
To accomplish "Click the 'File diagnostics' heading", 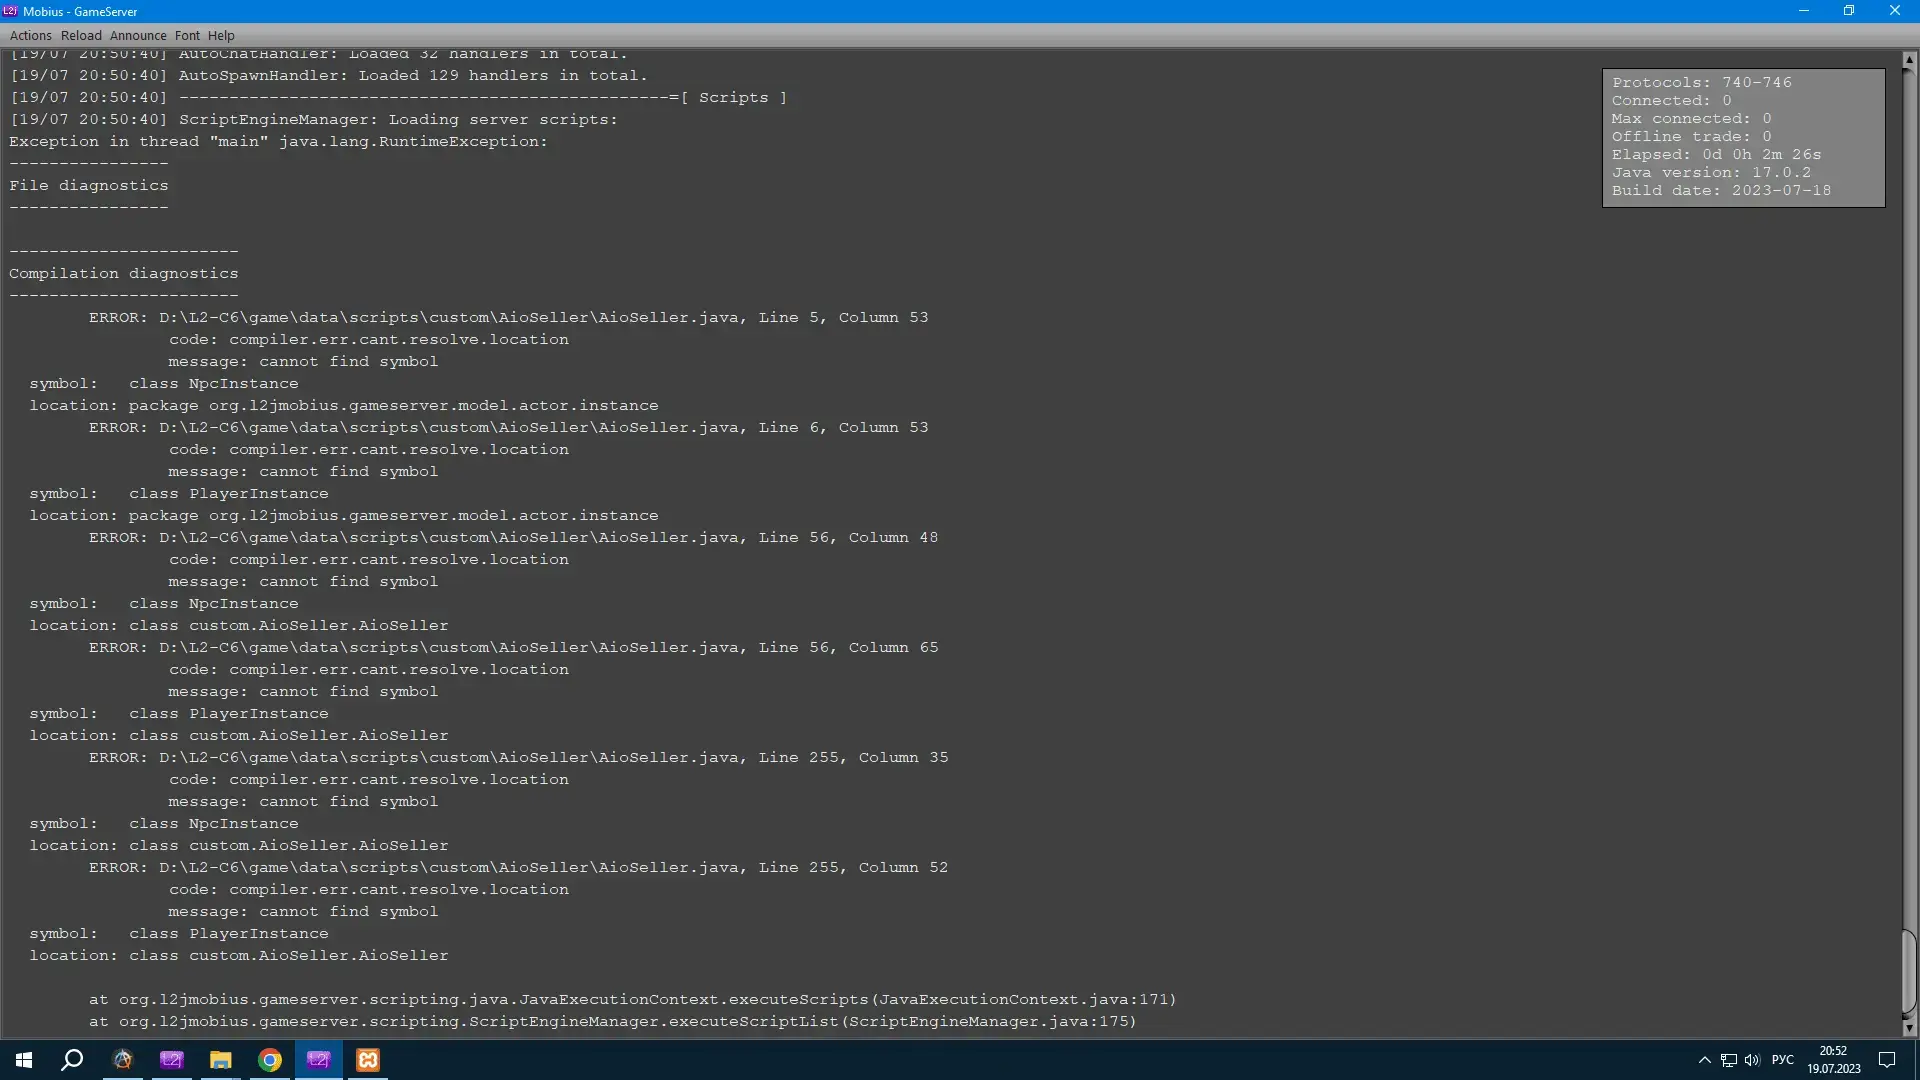I will [x=89, y=186].
